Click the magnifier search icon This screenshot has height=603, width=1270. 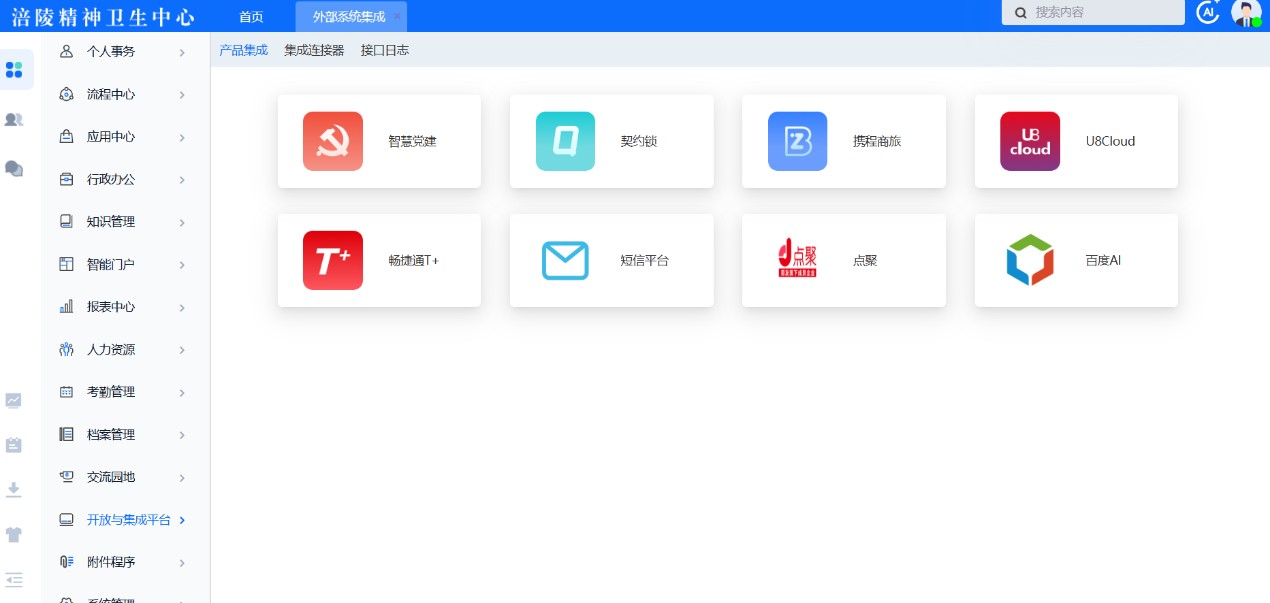coord(1021,13)
